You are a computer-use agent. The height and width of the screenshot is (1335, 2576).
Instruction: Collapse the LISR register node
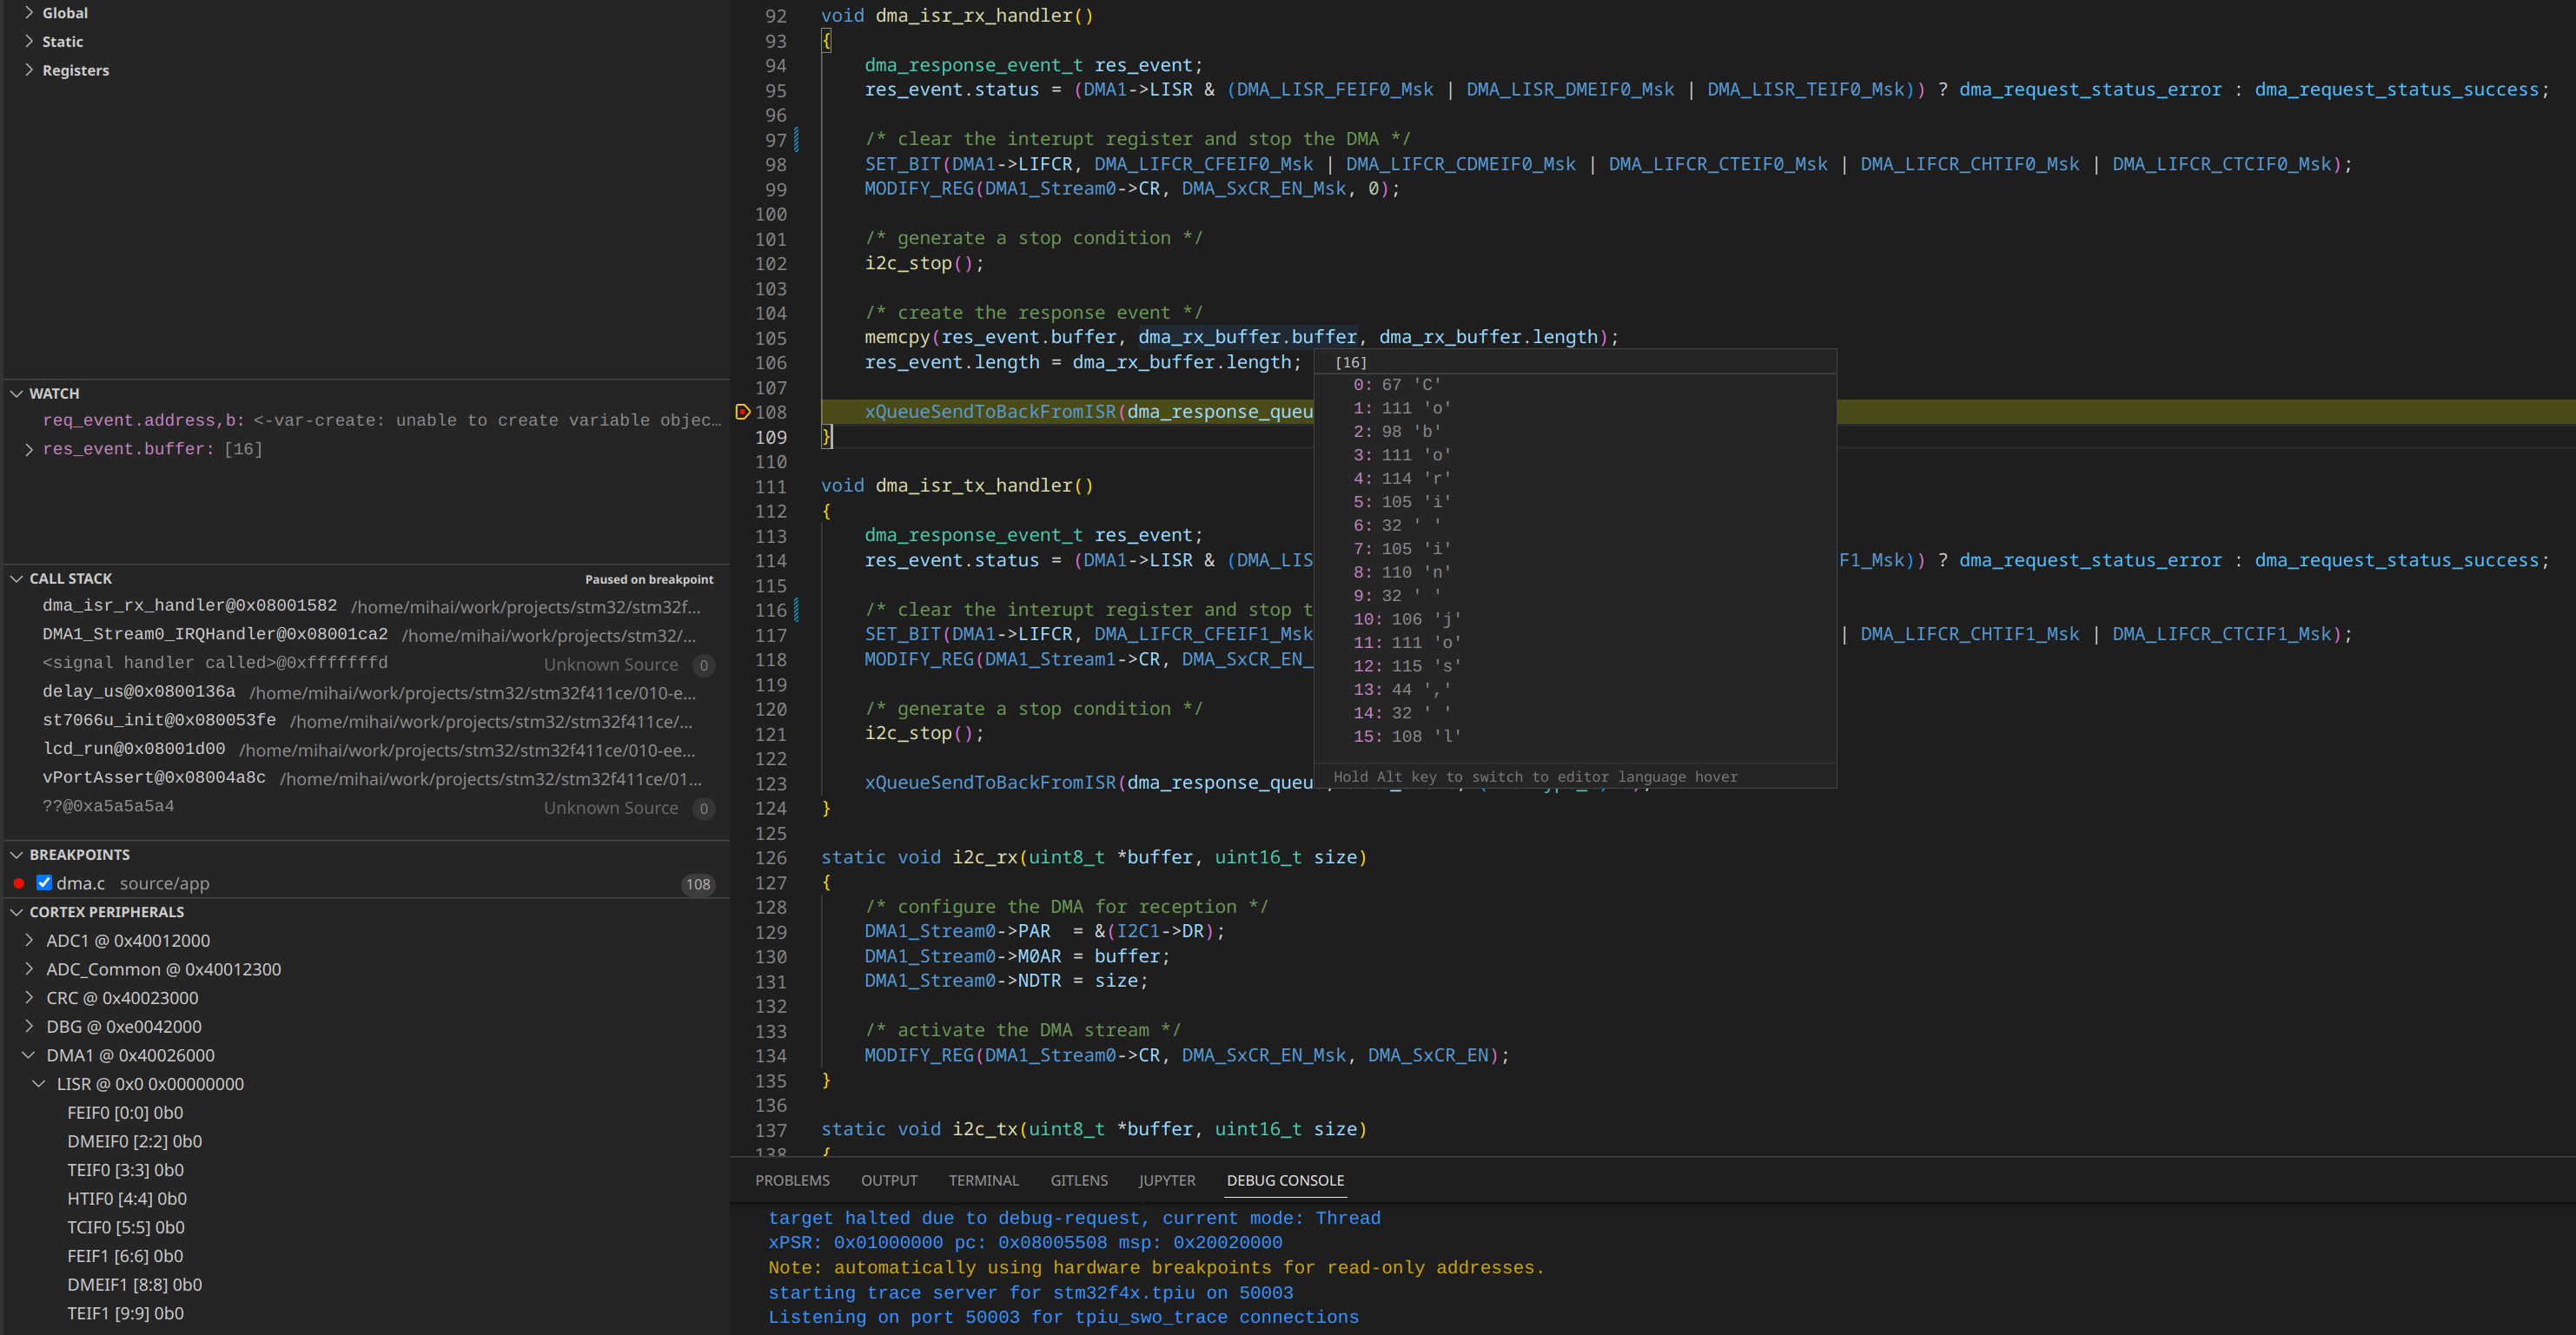click(39, 1084)
